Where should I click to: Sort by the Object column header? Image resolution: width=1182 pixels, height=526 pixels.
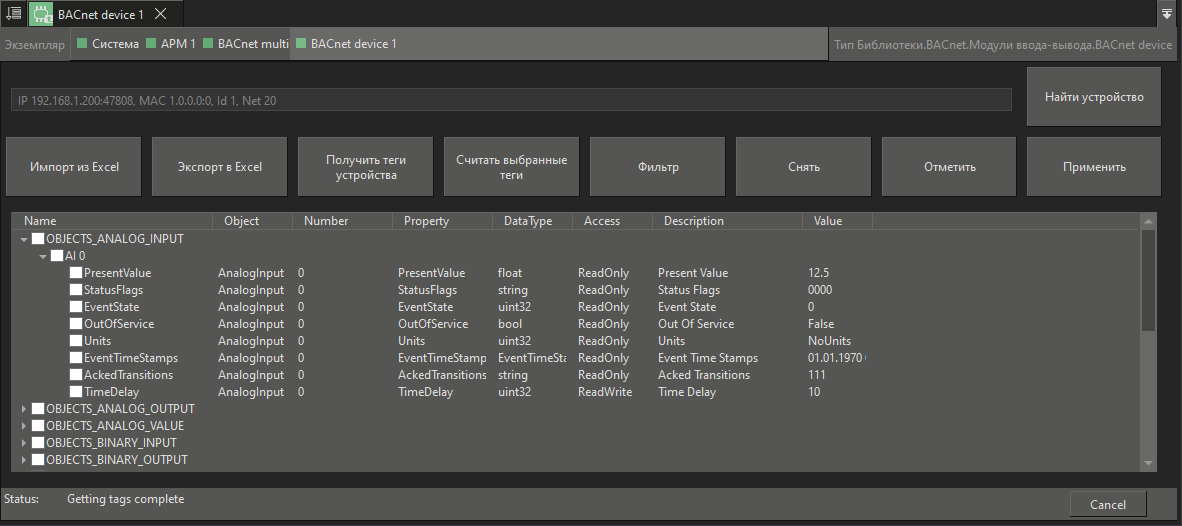[x=253, y=221]
